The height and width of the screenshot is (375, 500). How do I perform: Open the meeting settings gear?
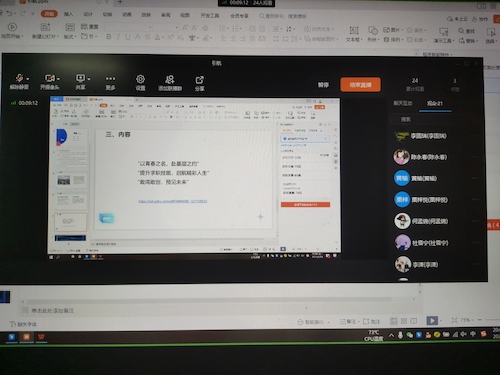pos(140,82)
